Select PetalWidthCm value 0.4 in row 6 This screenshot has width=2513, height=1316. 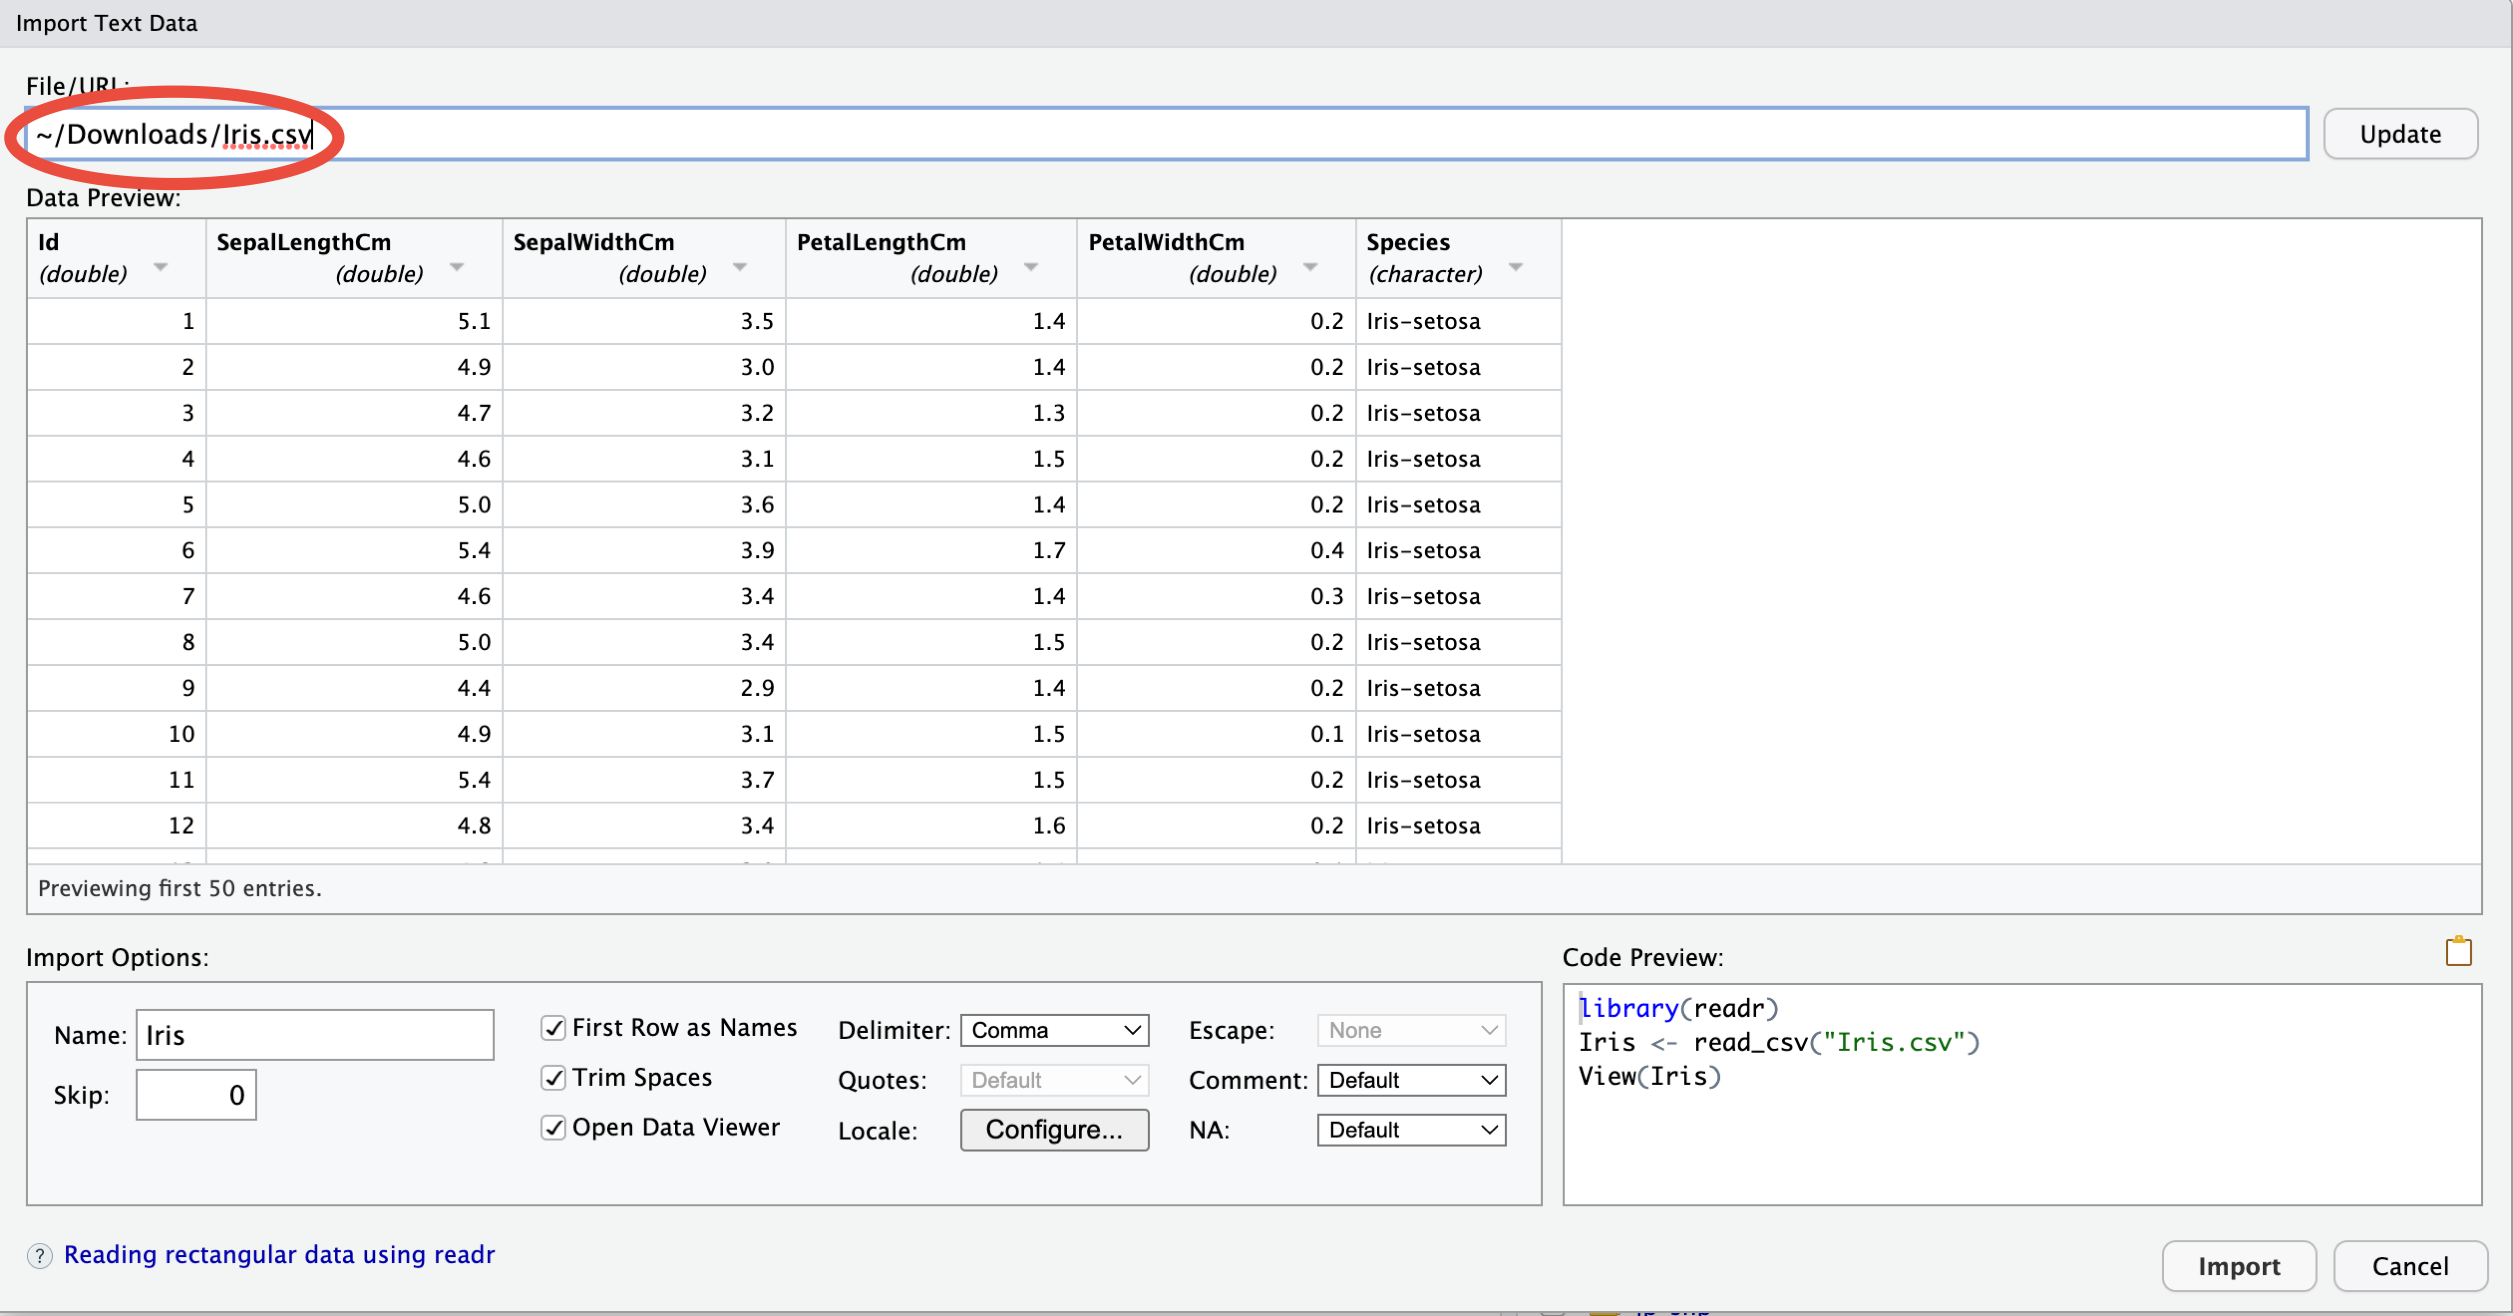[x=1216, y=550]
